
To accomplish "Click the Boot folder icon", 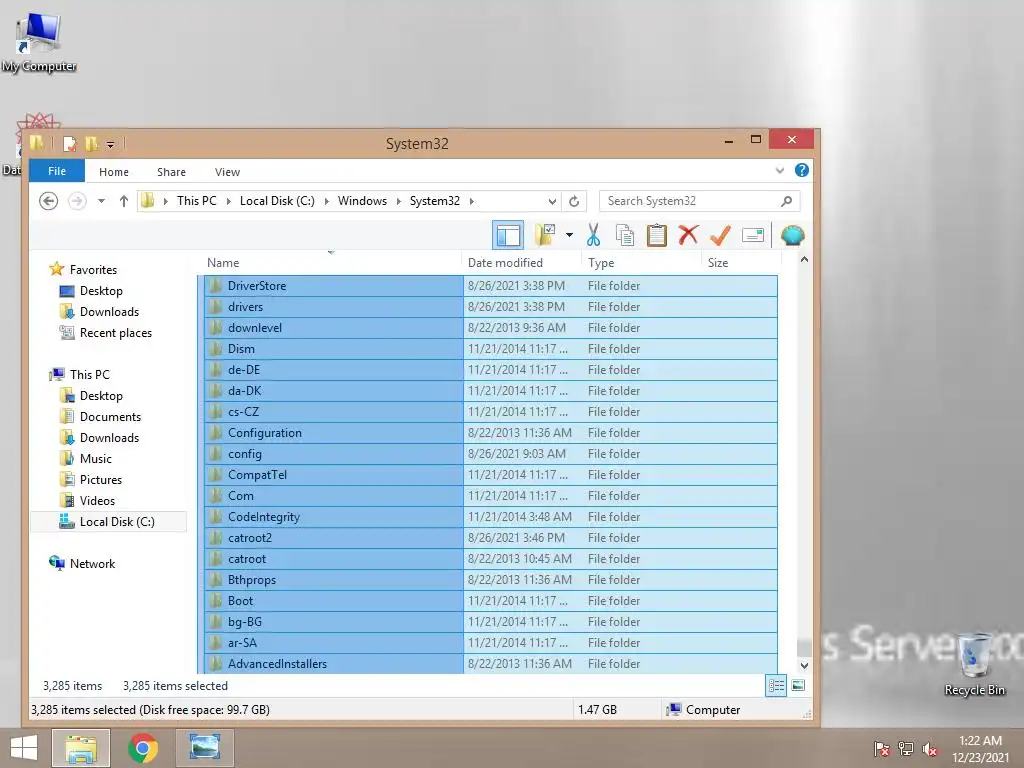I will coord(216,601).
